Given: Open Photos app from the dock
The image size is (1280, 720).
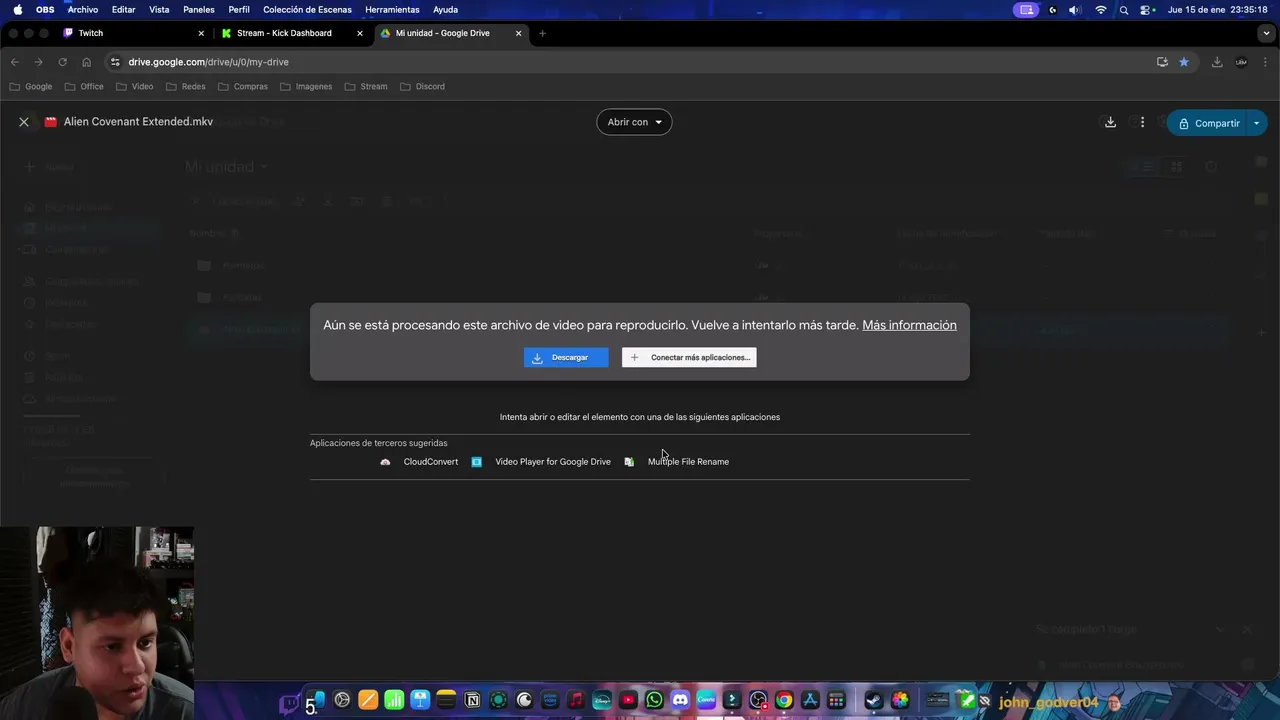Looking at the screenshot, I should tap(900, 700).
